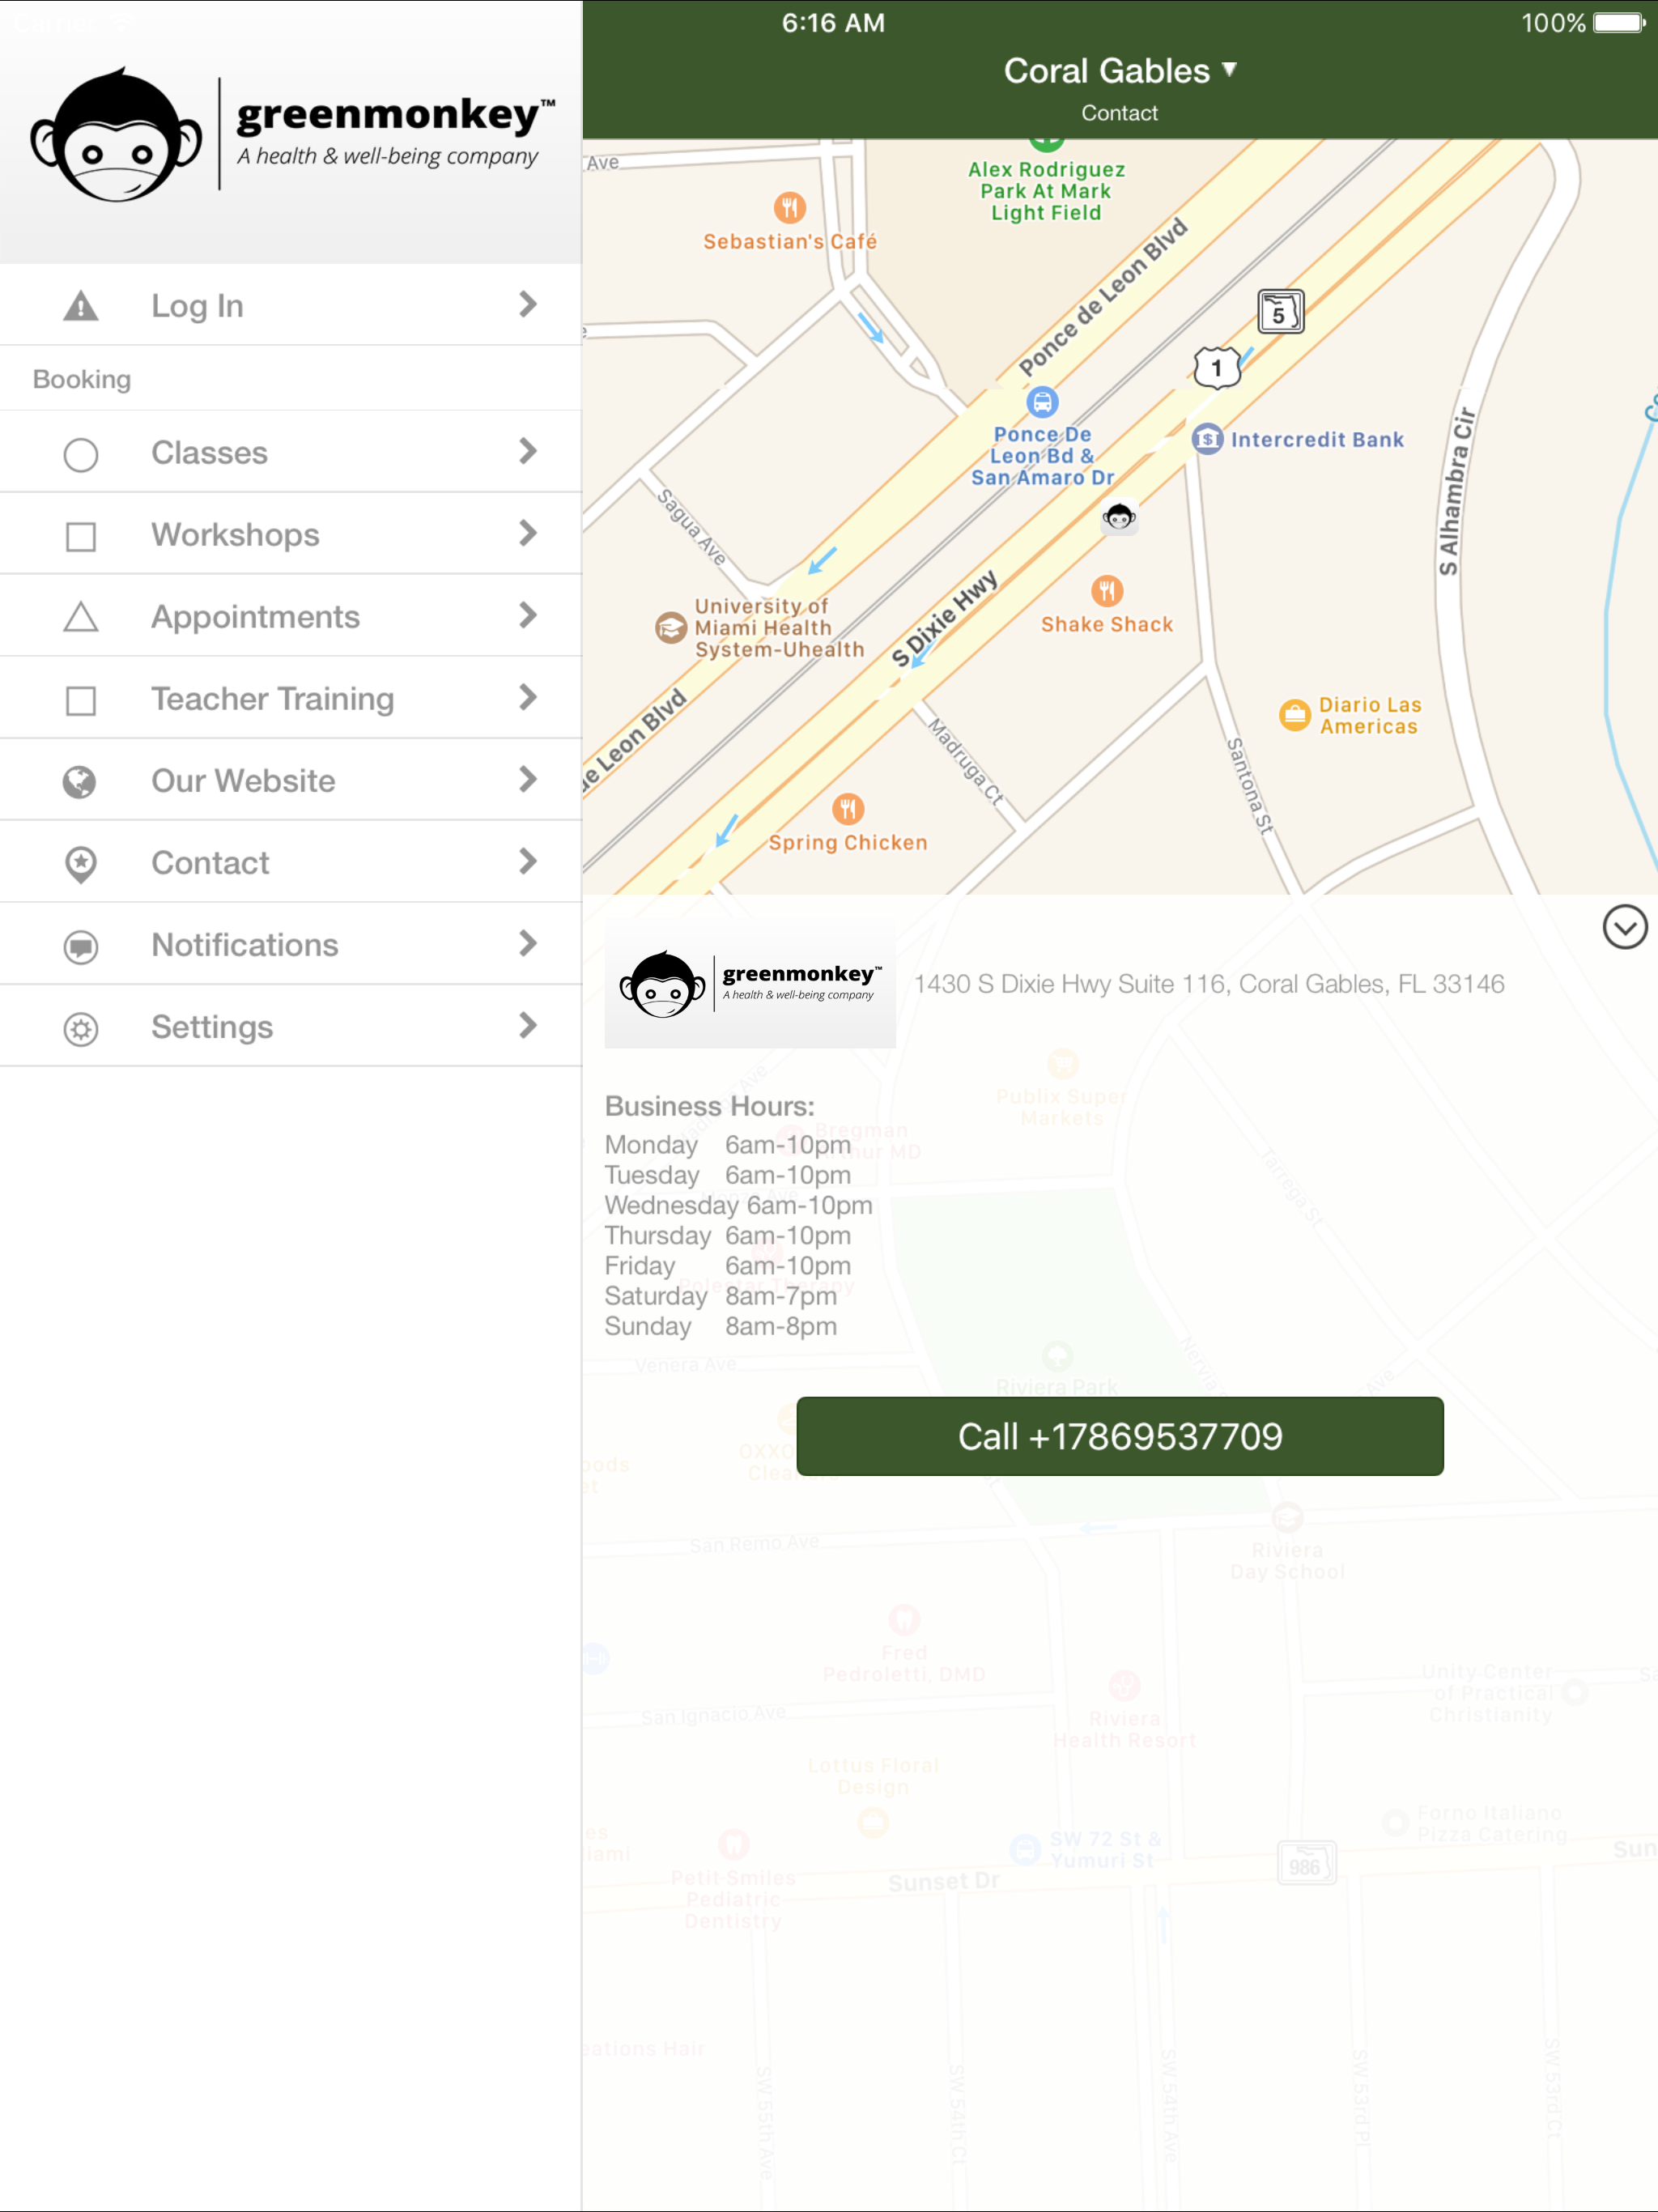Tap the chevron arrow on the Notifications row
This screenshot has width=1658, height=2212.
528,944
